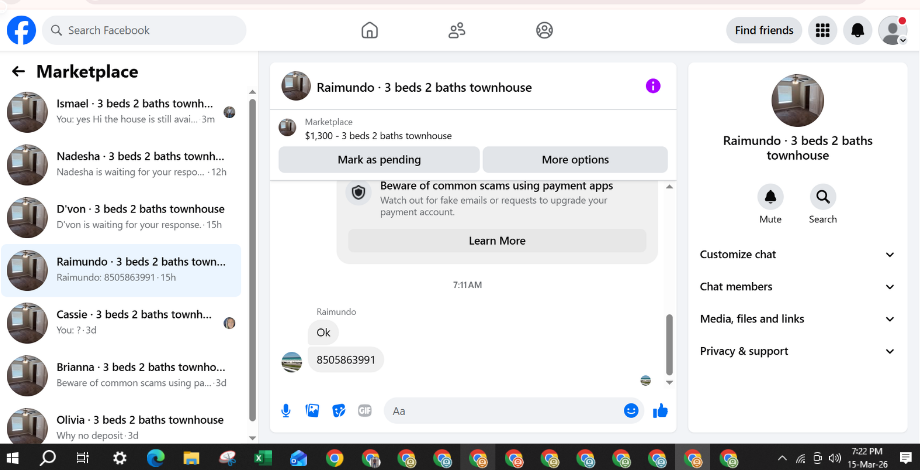Open the emoji picker in the message box

pos(631,411)
